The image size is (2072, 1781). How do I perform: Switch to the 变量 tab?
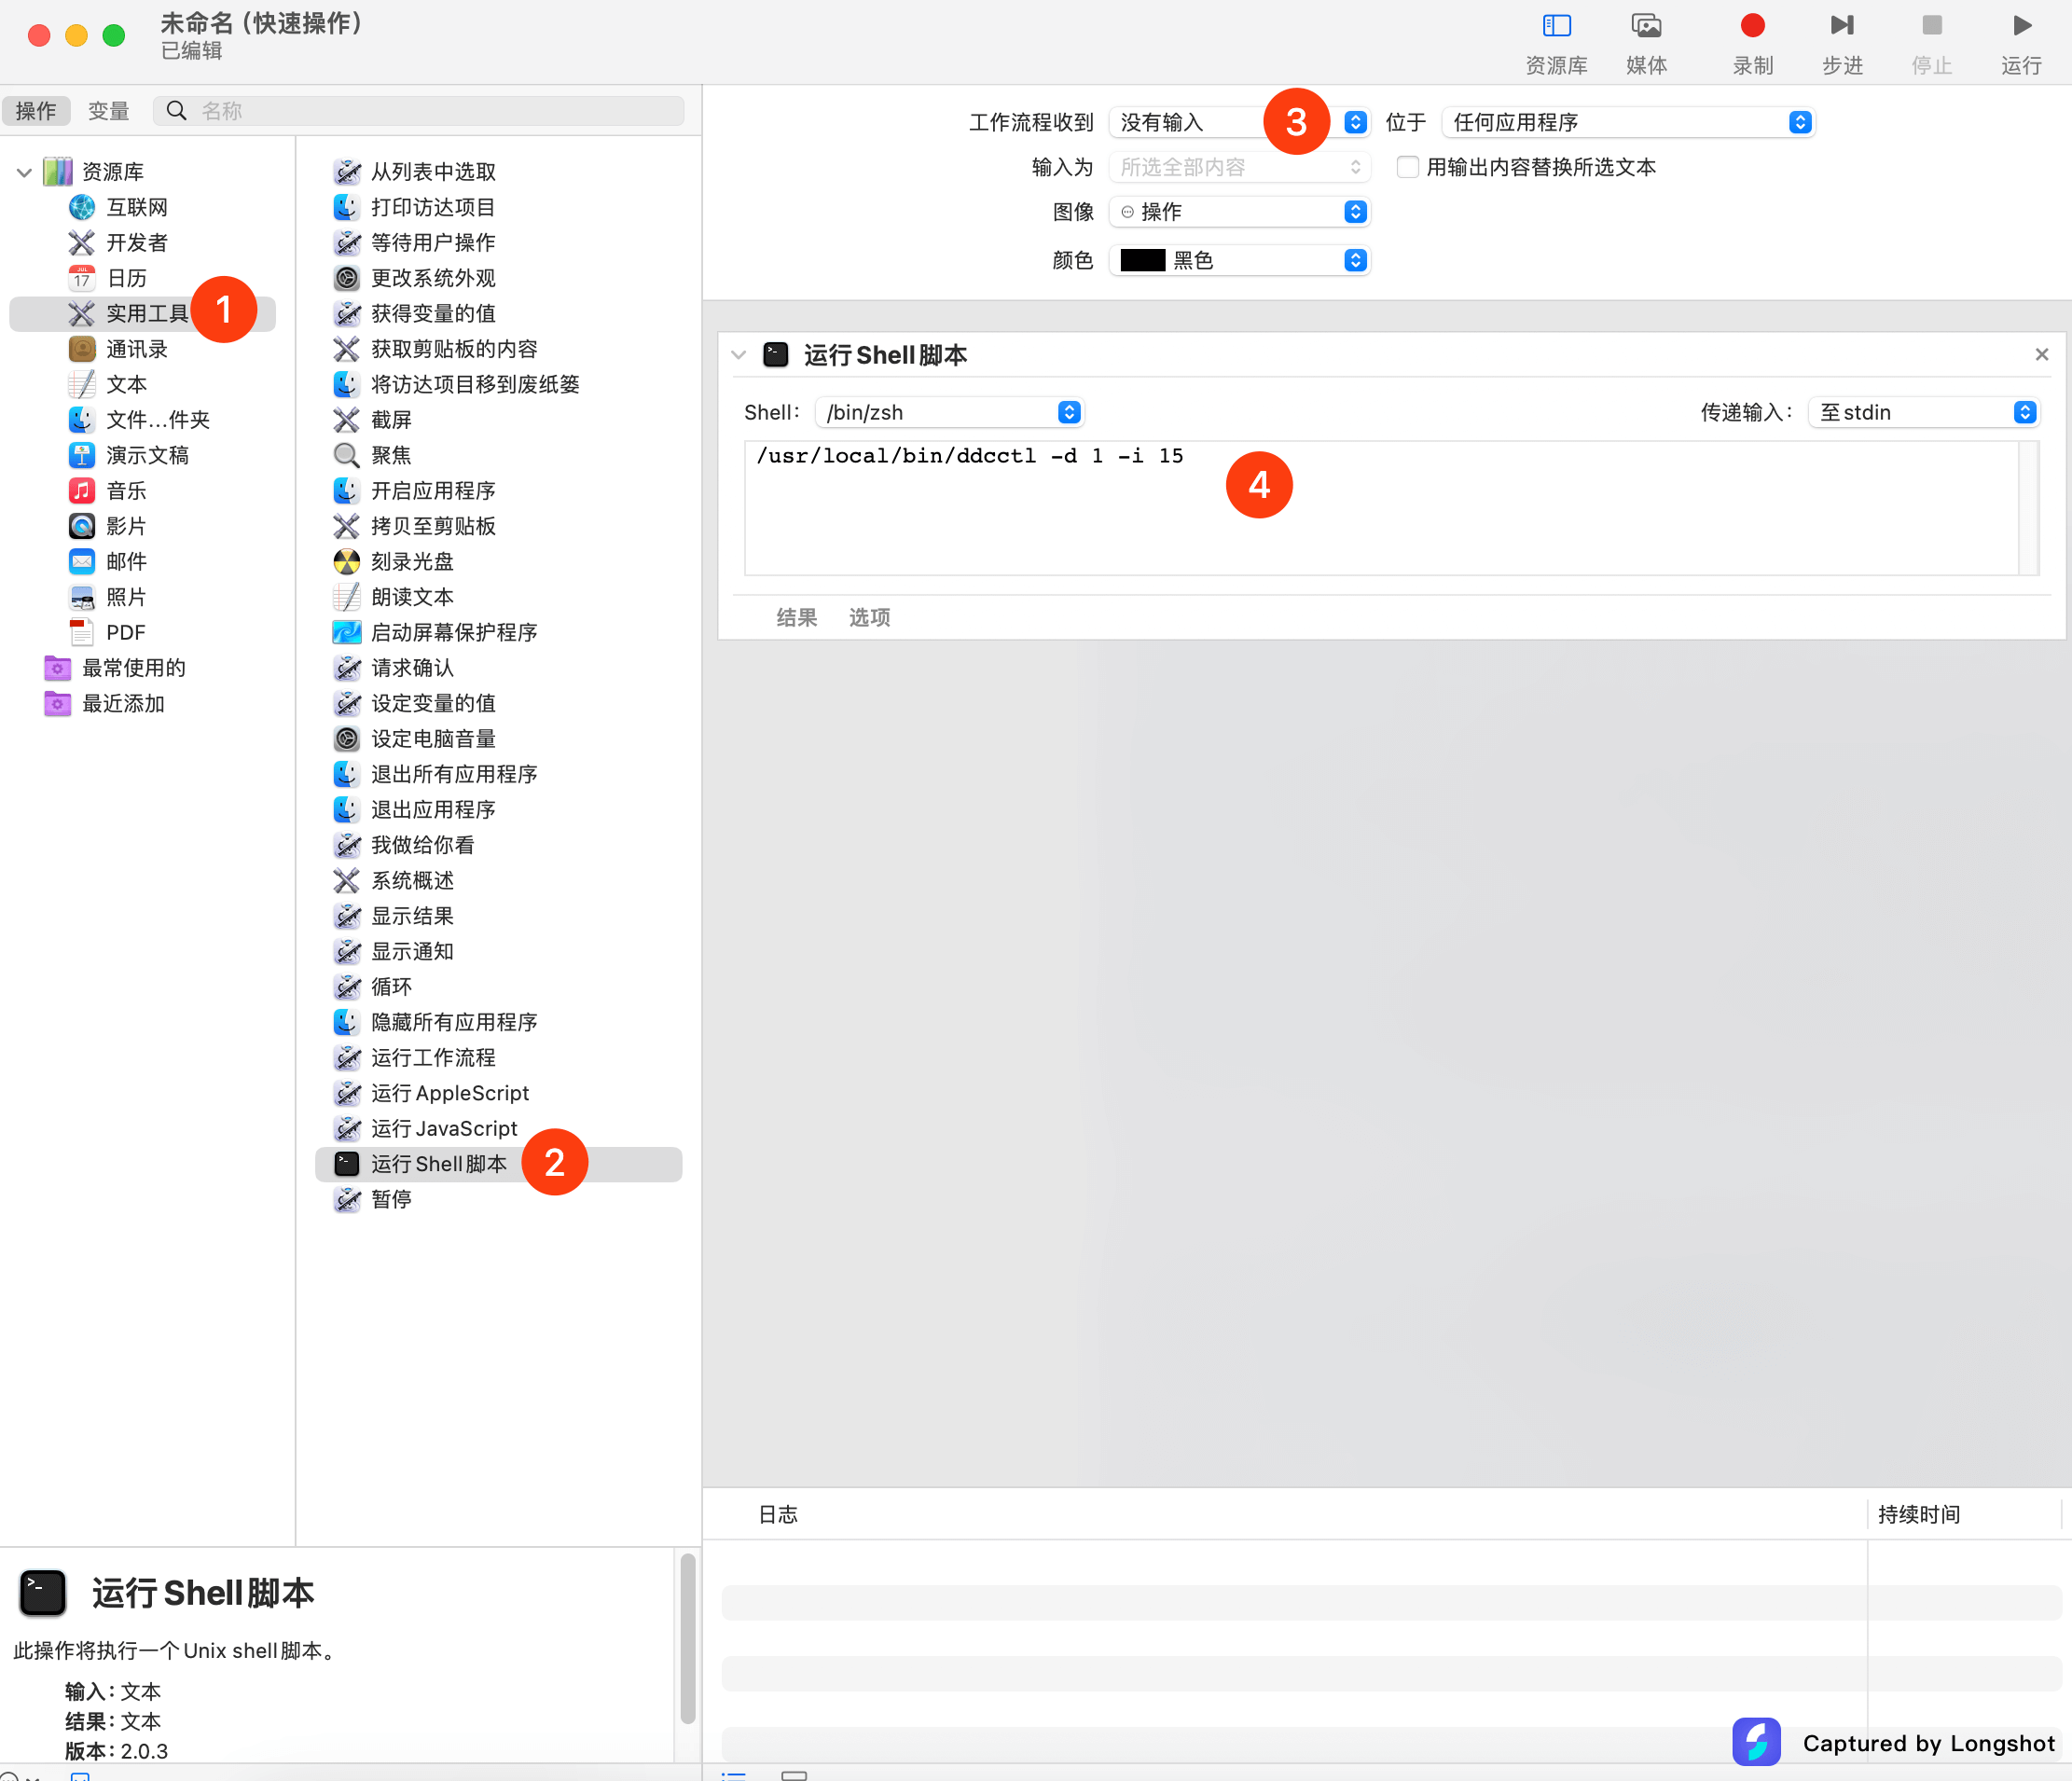[x=108, y=111]
